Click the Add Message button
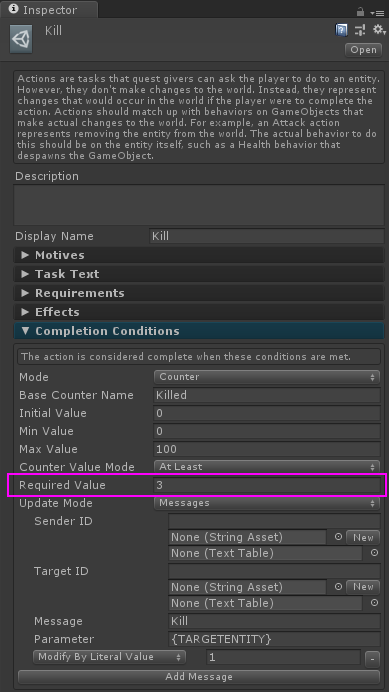Screen dimensions: 389x692 [199, 677]
